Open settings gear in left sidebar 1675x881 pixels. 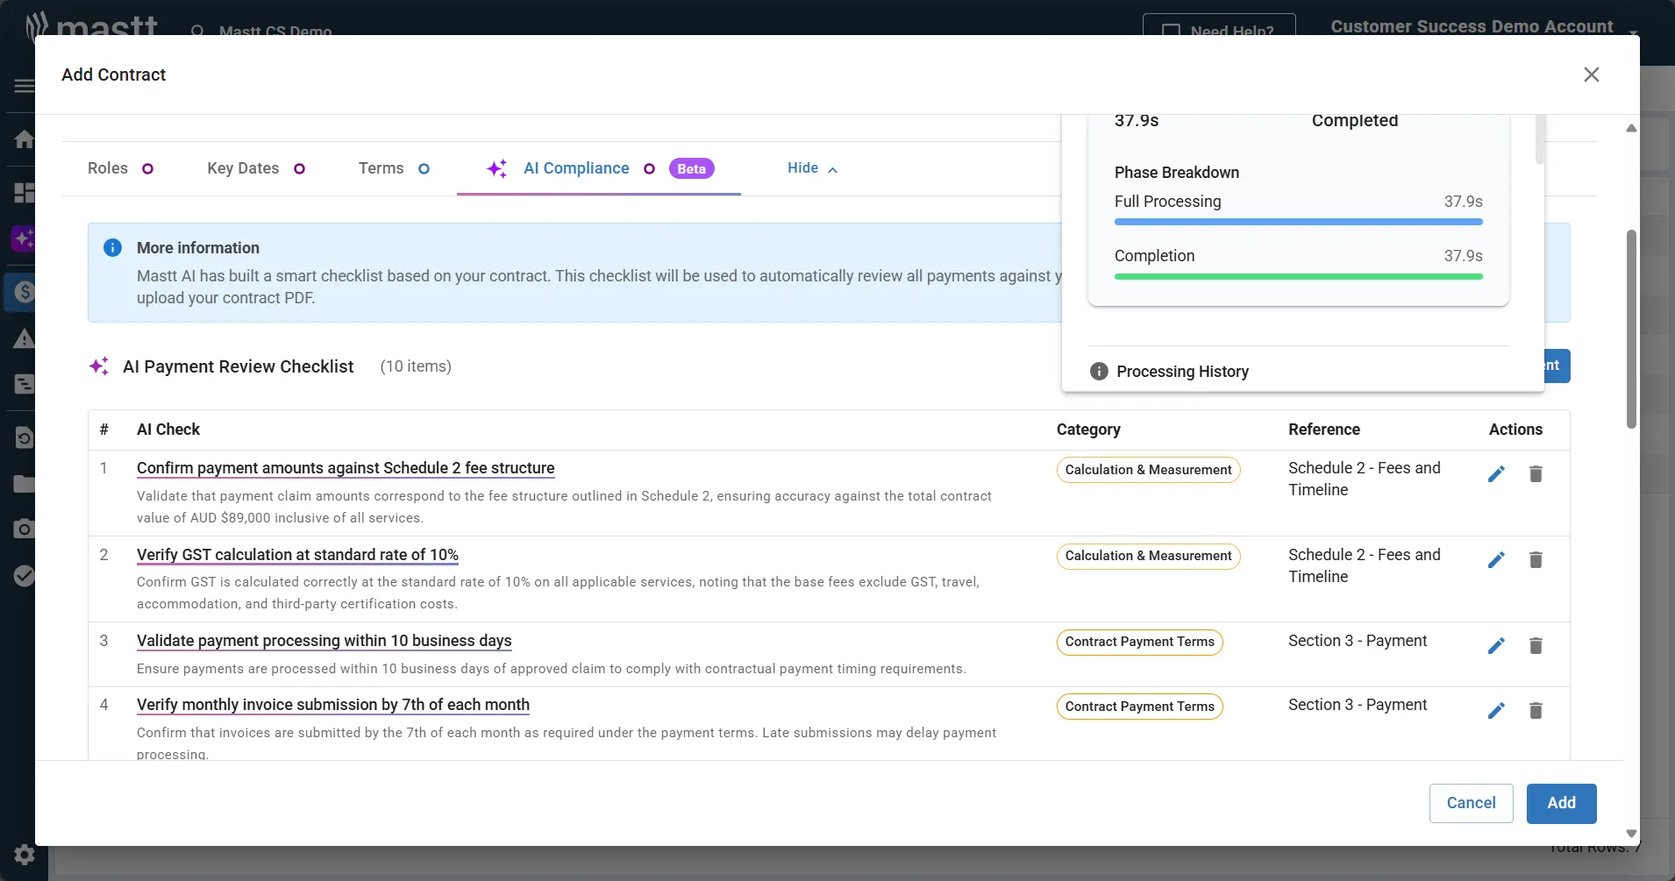24,855
